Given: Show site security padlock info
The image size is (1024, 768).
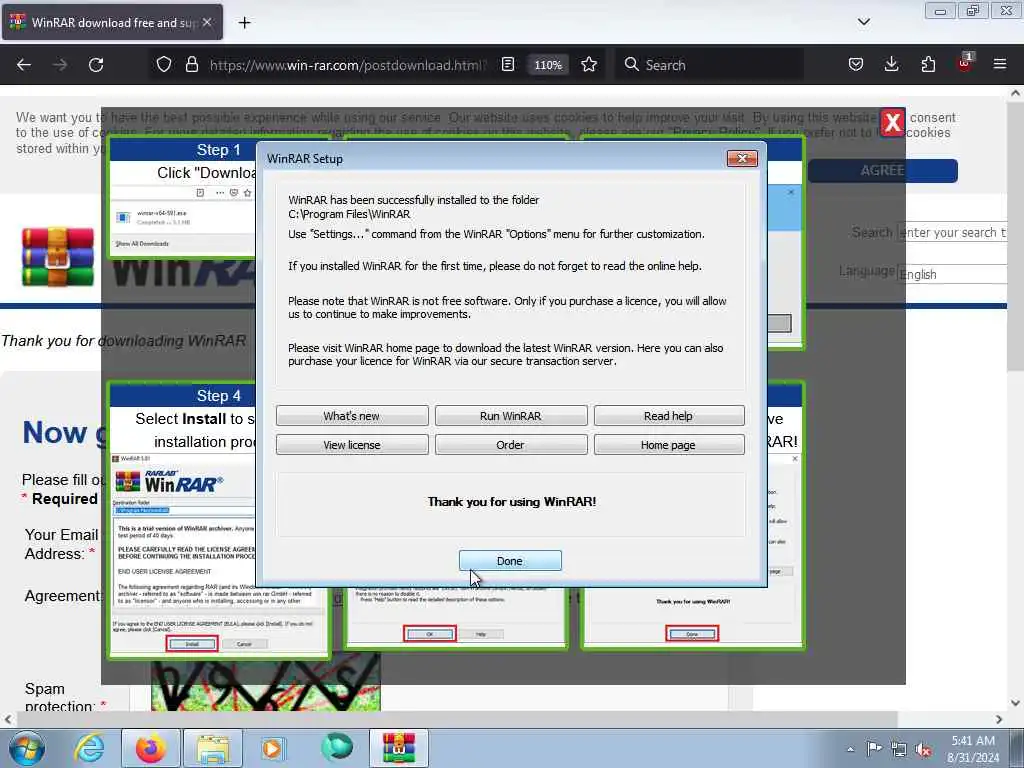Looking at the screenshot, I should click(191, 65).
